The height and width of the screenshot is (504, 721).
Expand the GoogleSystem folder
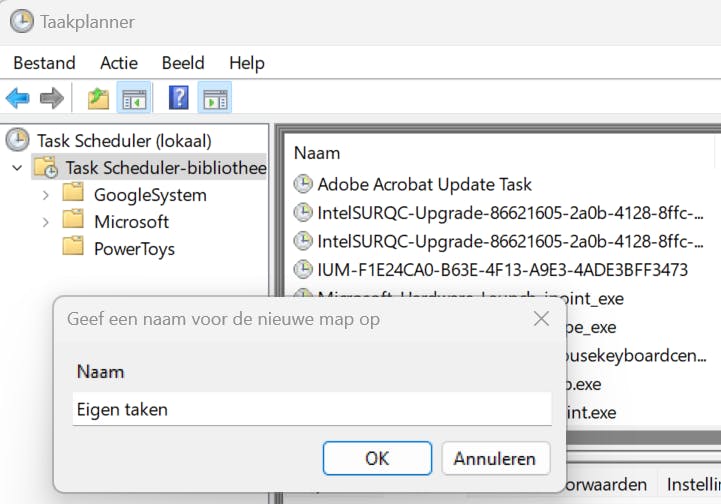click(45, 195)
